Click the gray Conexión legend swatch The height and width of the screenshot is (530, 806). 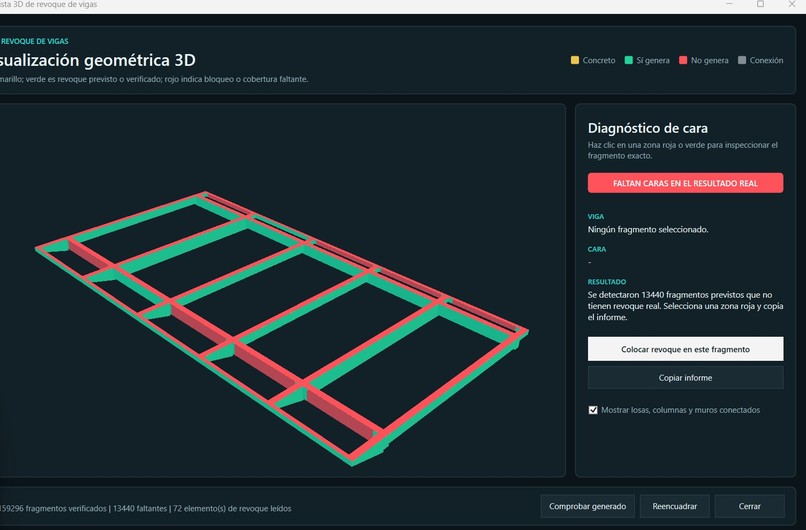tap(742, 60)
